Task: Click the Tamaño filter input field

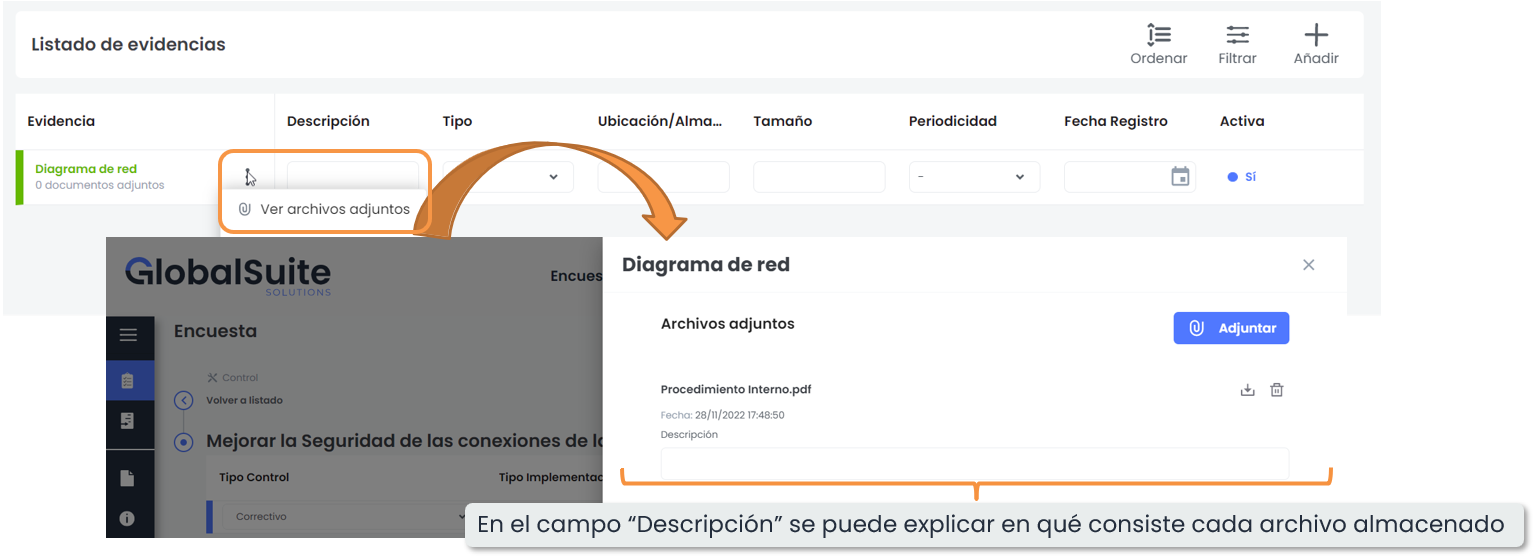Action: pos(818,177)
